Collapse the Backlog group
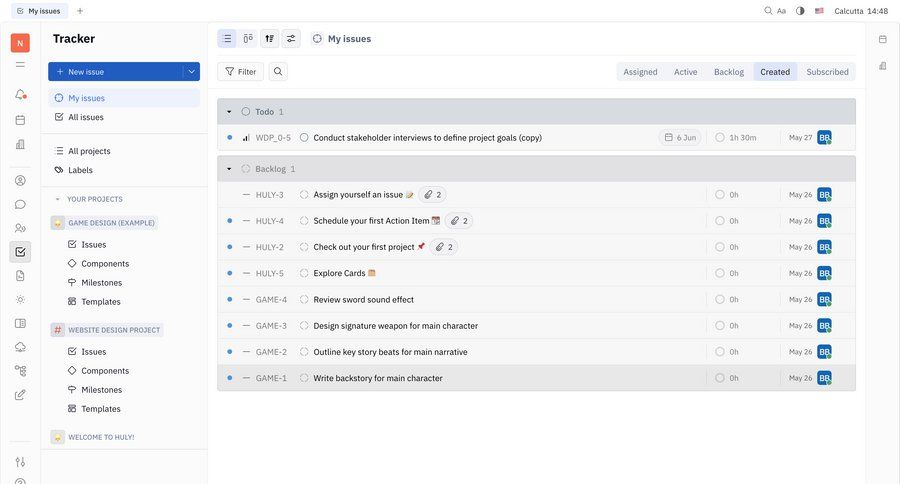 (x=229, y=169)
